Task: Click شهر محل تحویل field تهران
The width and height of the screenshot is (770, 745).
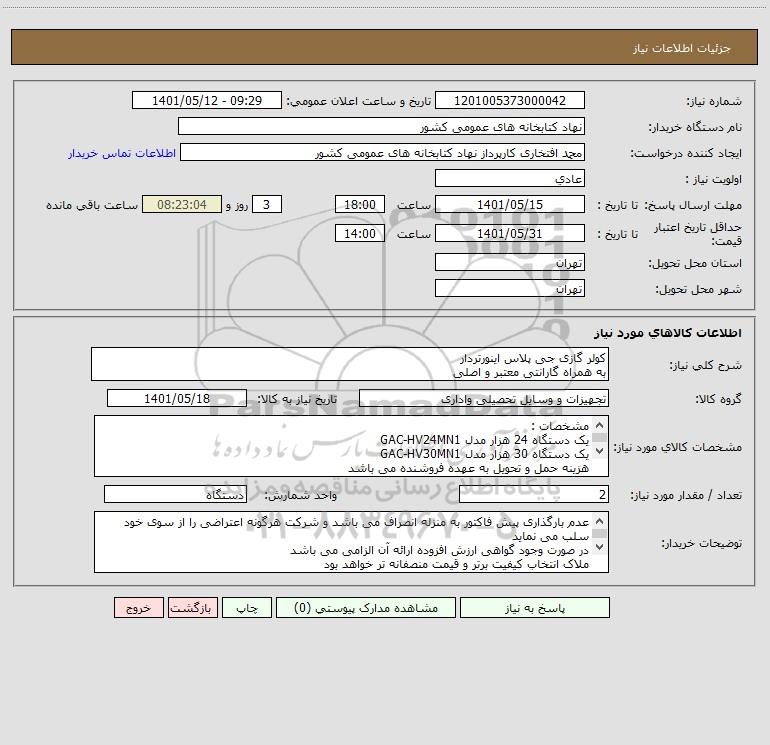Action: (510, 288)
